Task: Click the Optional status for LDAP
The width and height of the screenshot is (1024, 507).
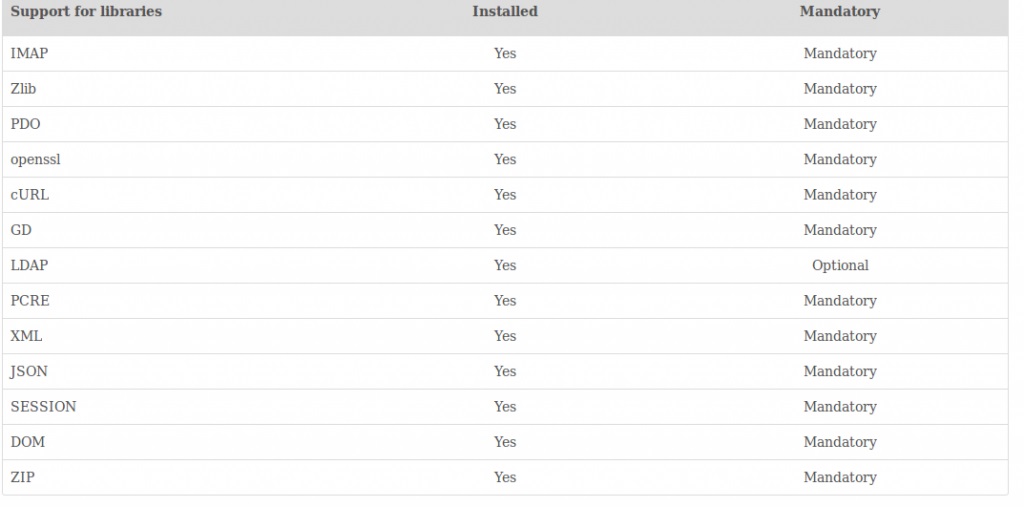Action: tap(840, 265)
